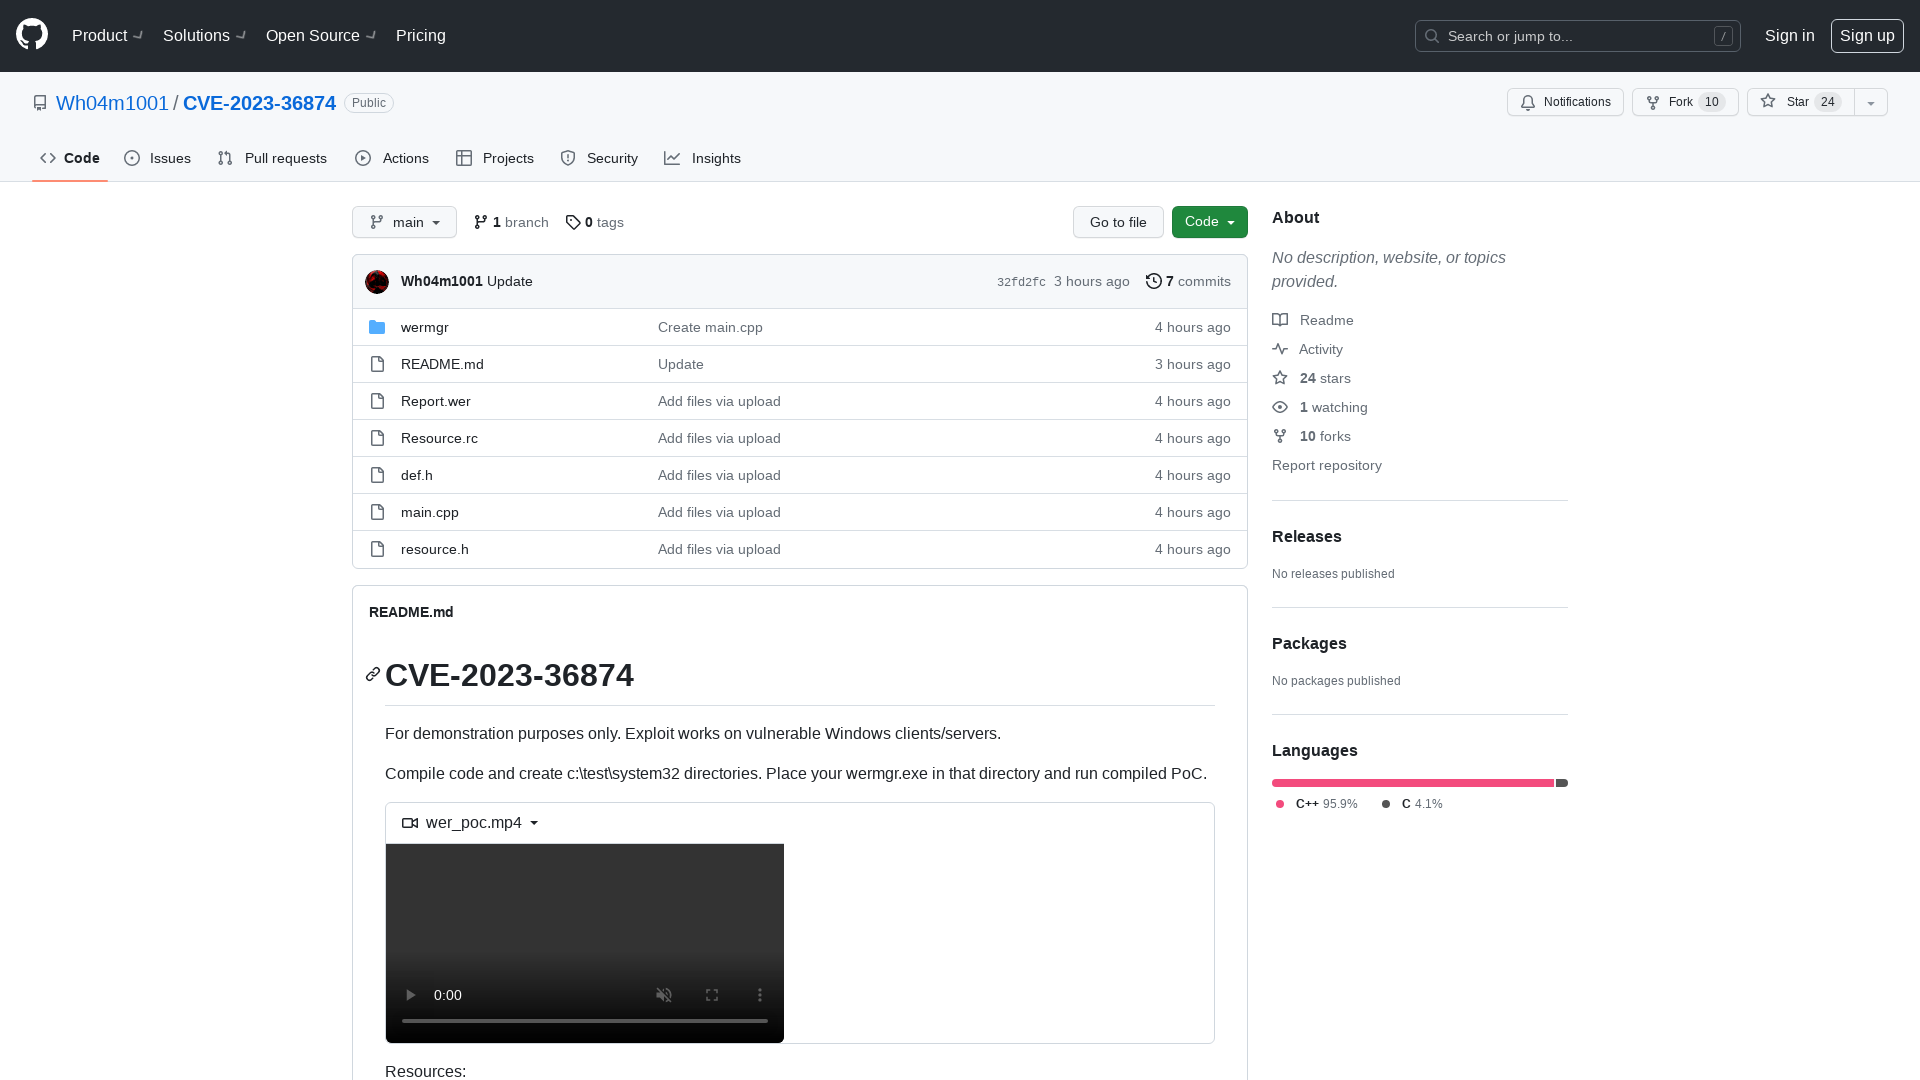The width and height of the screenshot is (1920, 1080).
Task: Click the Notifications bell icon
Action: [x=1528, y=103]
